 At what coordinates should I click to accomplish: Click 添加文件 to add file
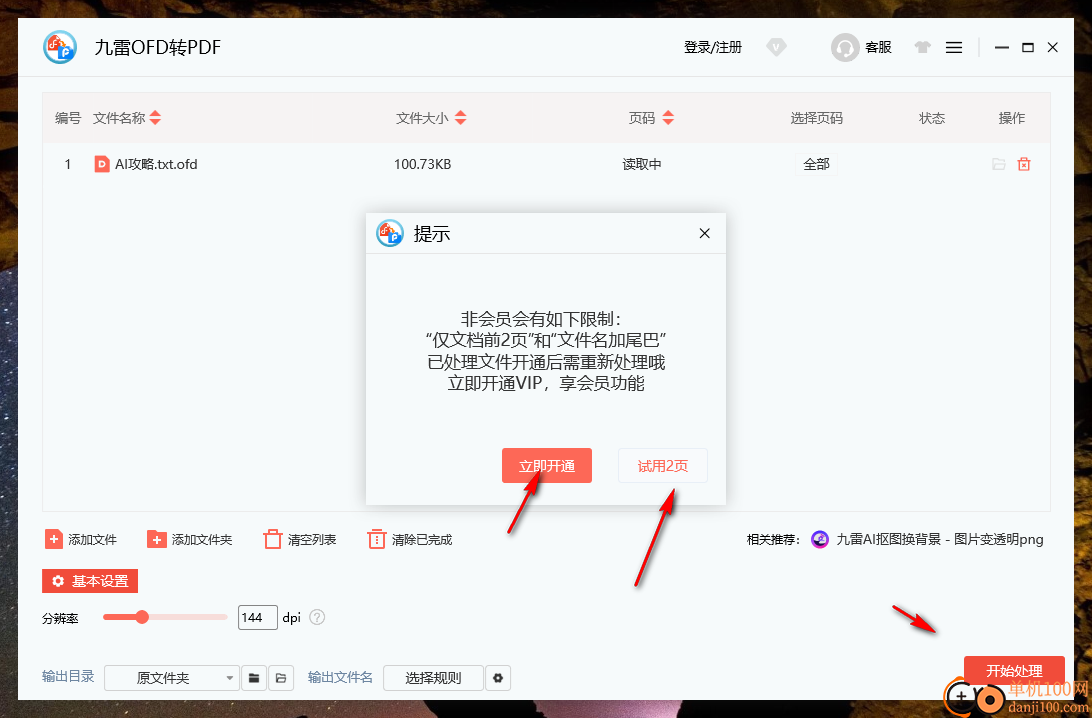click(81, 539)
